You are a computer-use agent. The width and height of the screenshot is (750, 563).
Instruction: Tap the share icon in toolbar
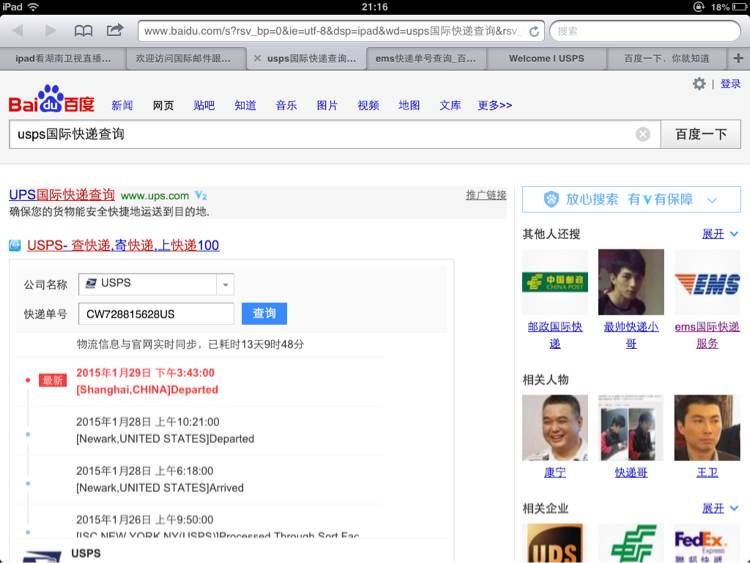pos(115,30)
